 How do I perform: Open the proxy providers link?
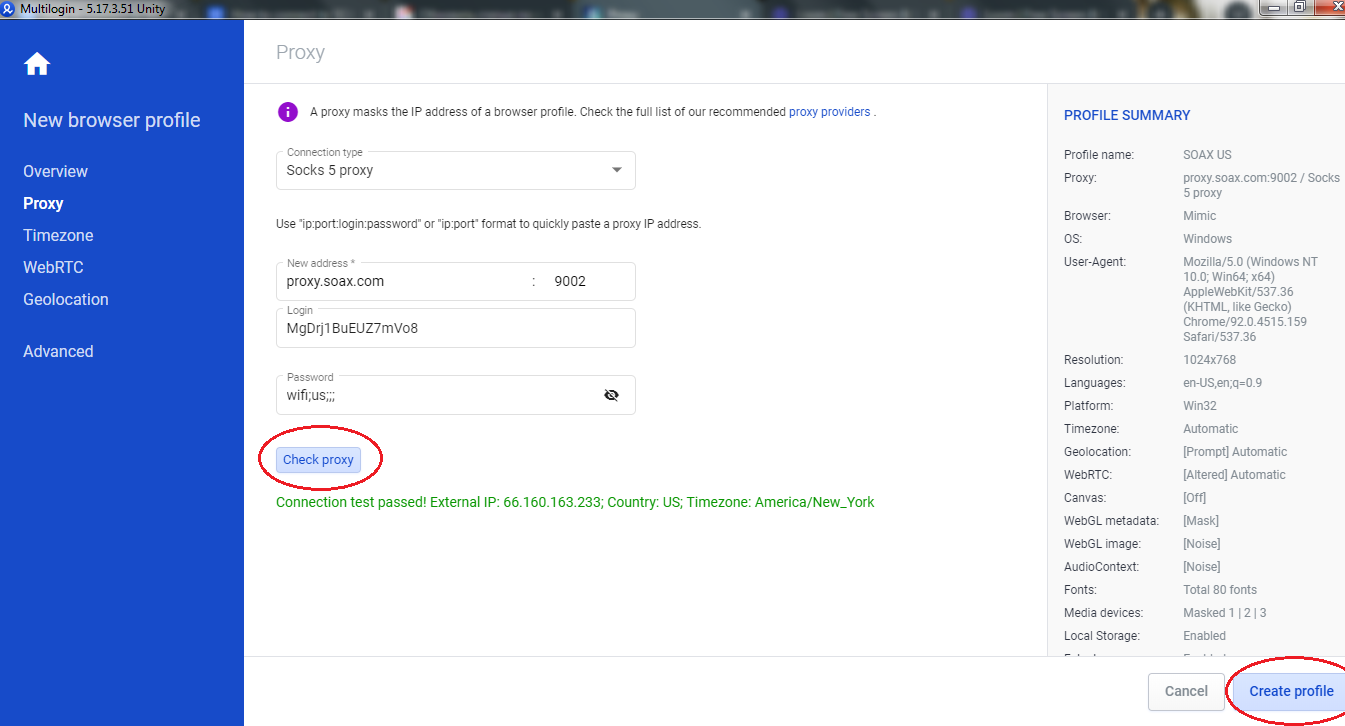click(829, 112)
